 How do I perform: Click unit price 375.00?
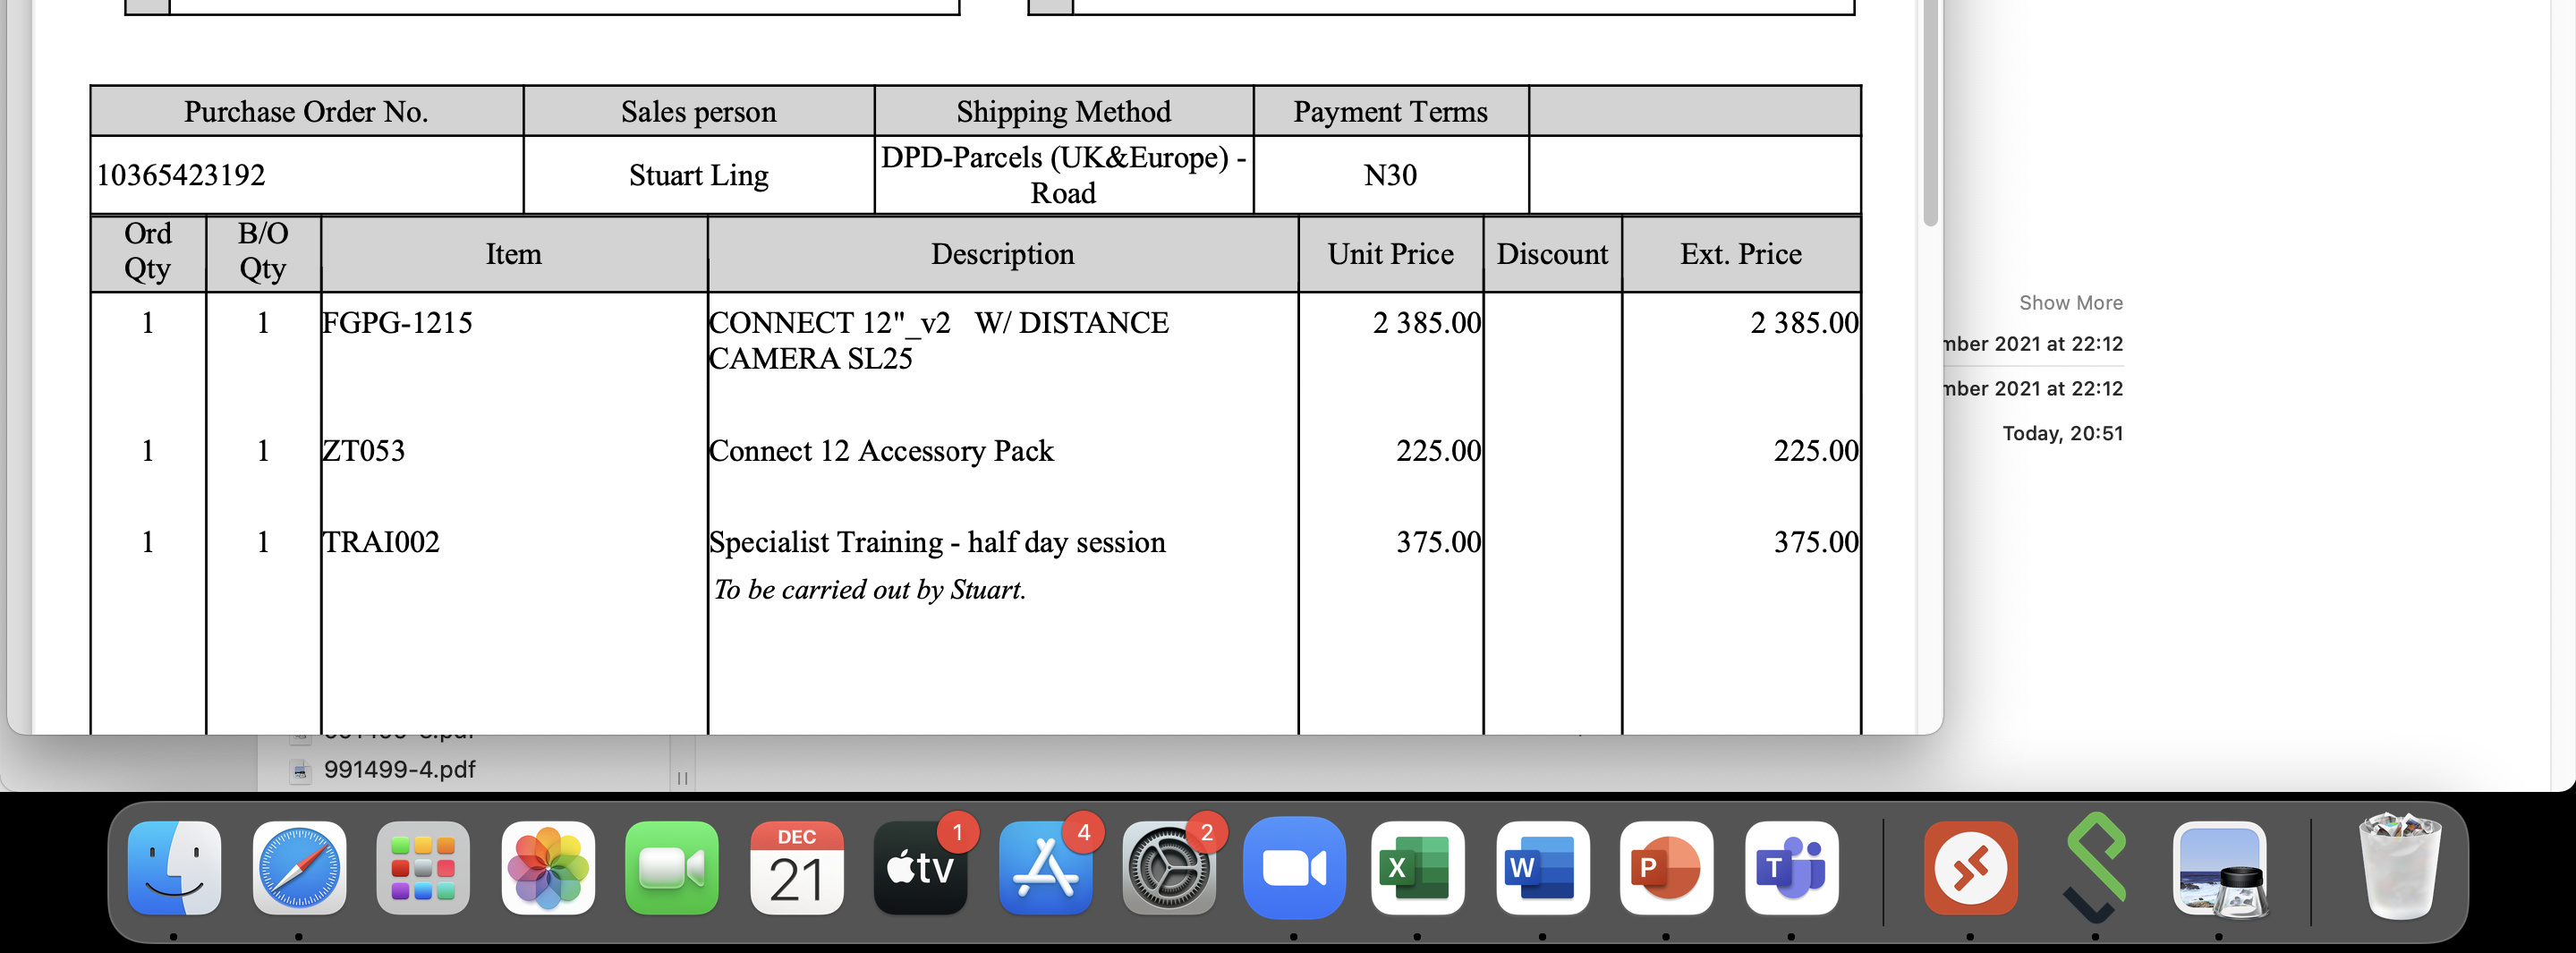1438,542
